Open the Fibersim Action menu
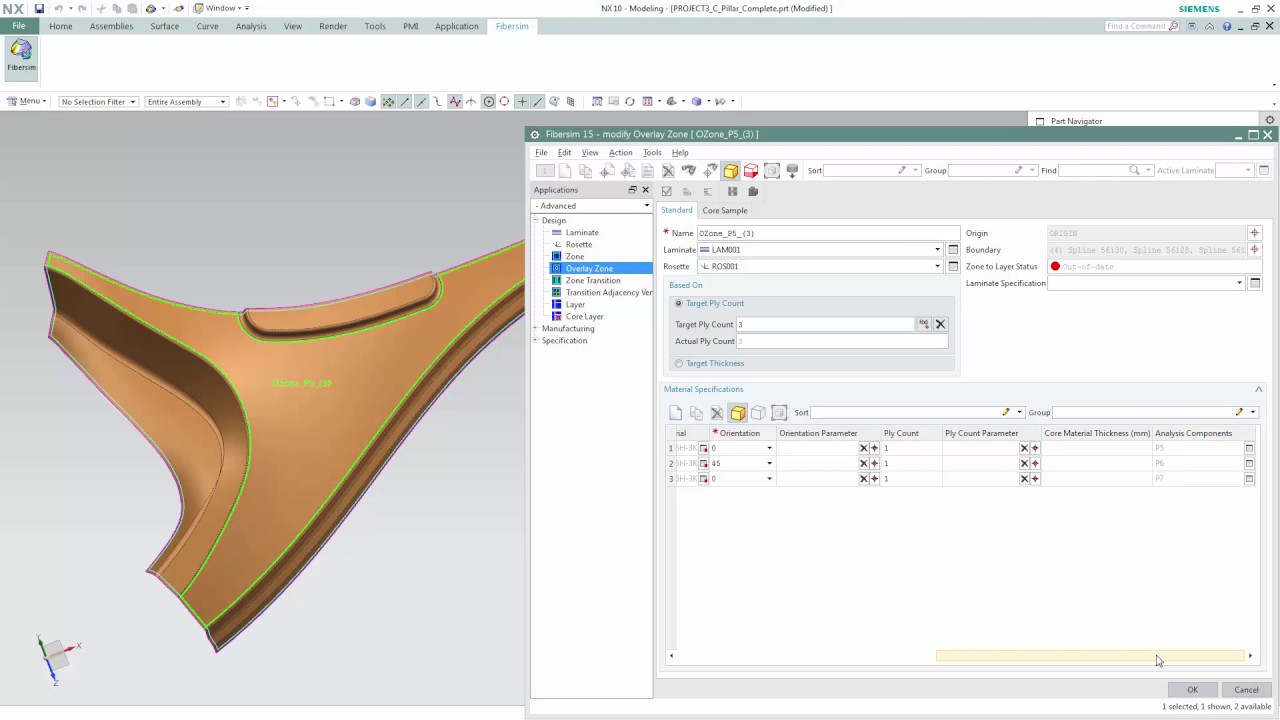Viewport: 1280px width, 720px height. pos(620,153)
